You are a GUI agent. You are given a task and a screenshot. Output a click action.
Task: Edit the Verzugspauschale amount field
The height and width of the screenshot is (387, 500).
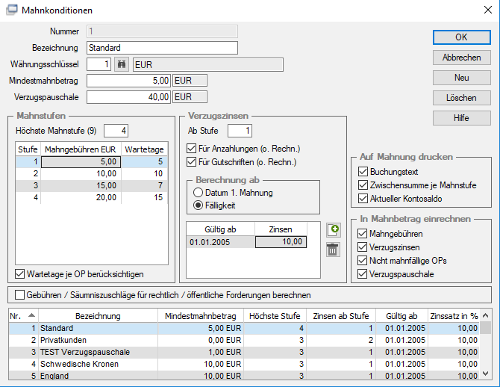(129, 97)
